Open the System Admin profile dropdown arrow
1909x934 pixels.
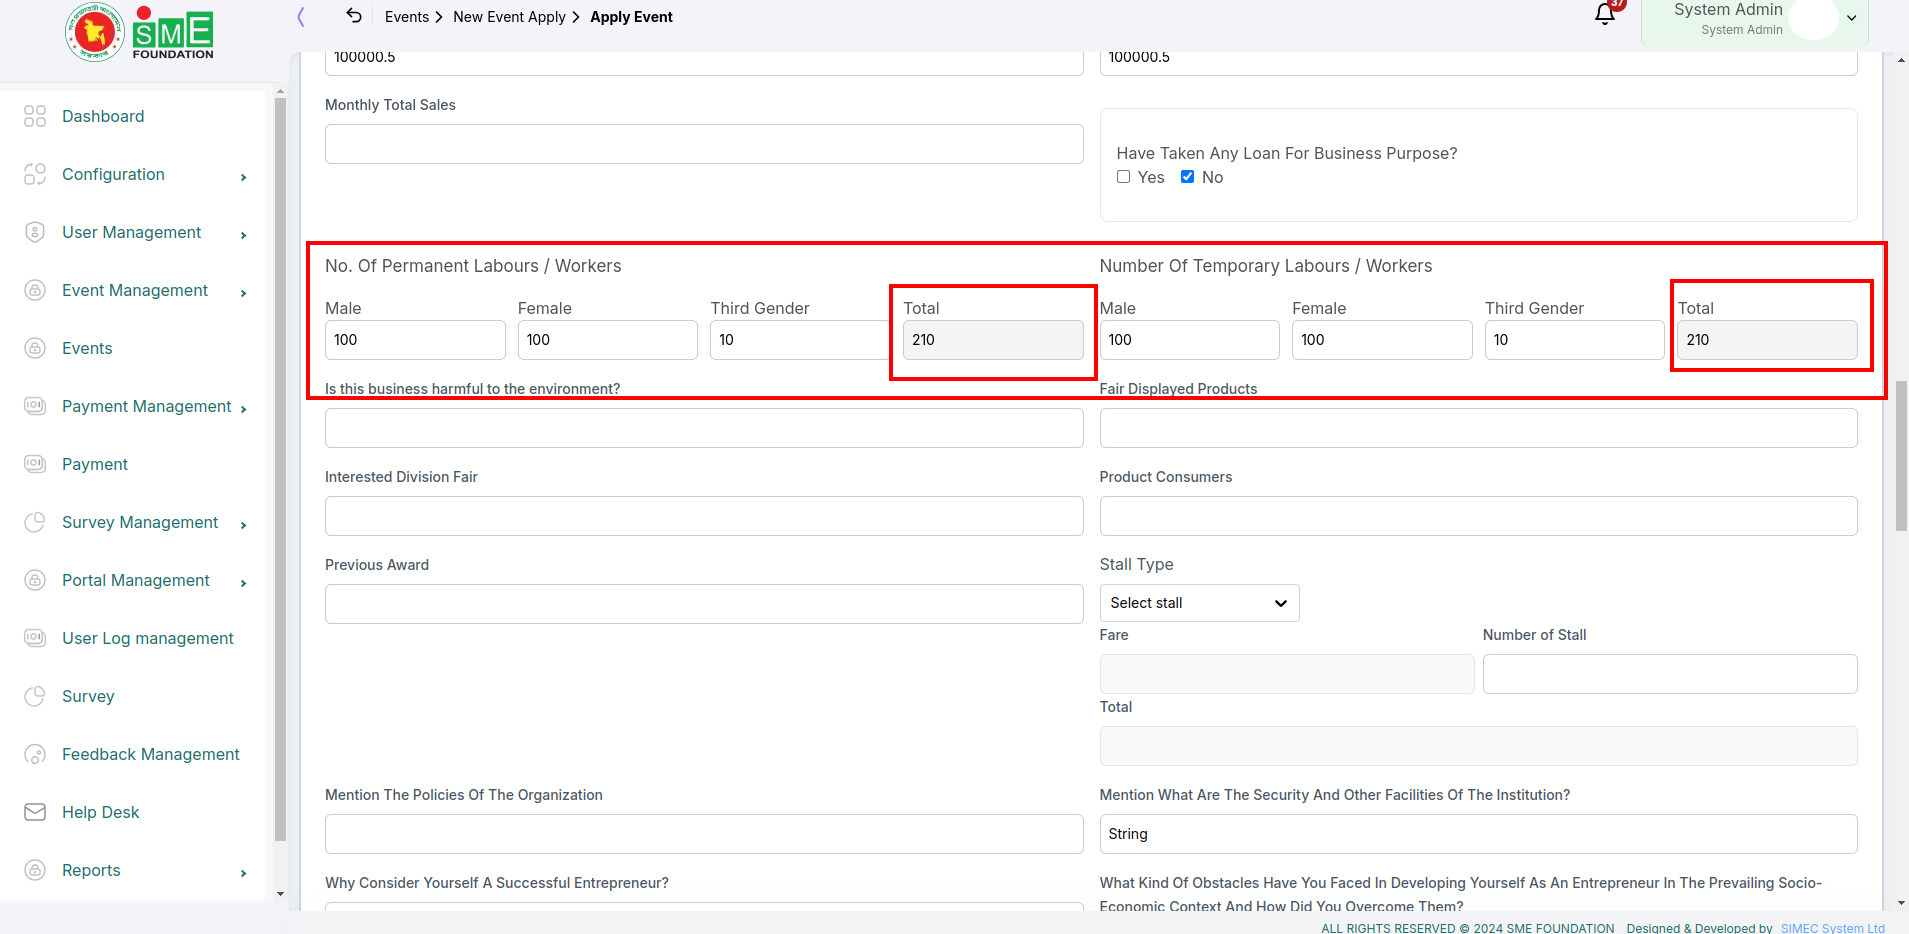point(1852,18)
